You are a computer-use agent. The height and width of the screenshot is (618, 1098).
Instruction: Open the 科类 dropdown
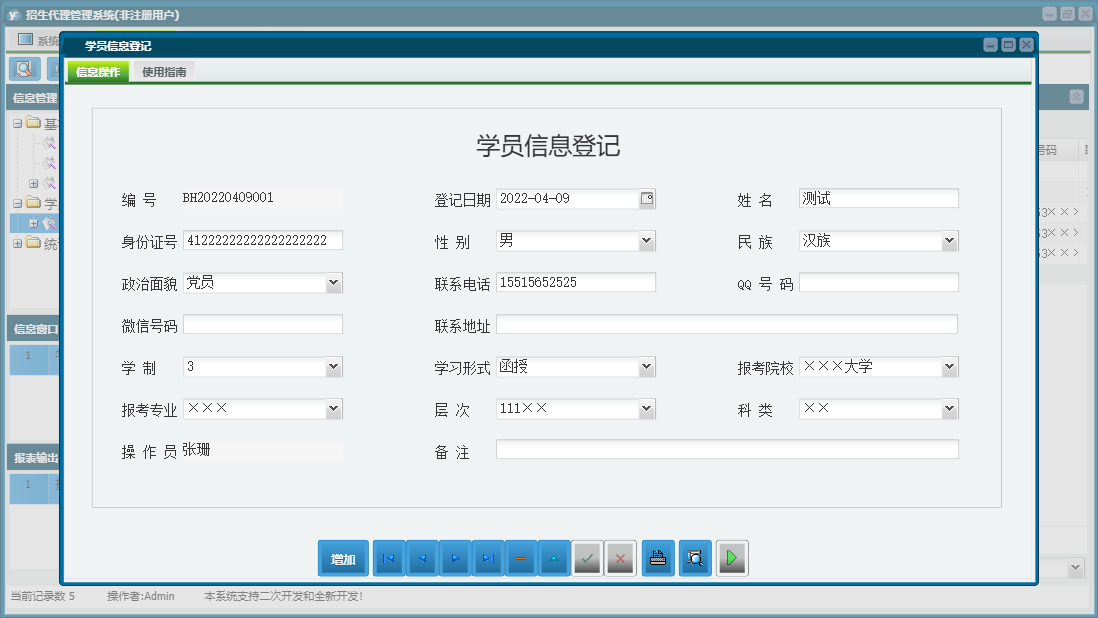950,409
